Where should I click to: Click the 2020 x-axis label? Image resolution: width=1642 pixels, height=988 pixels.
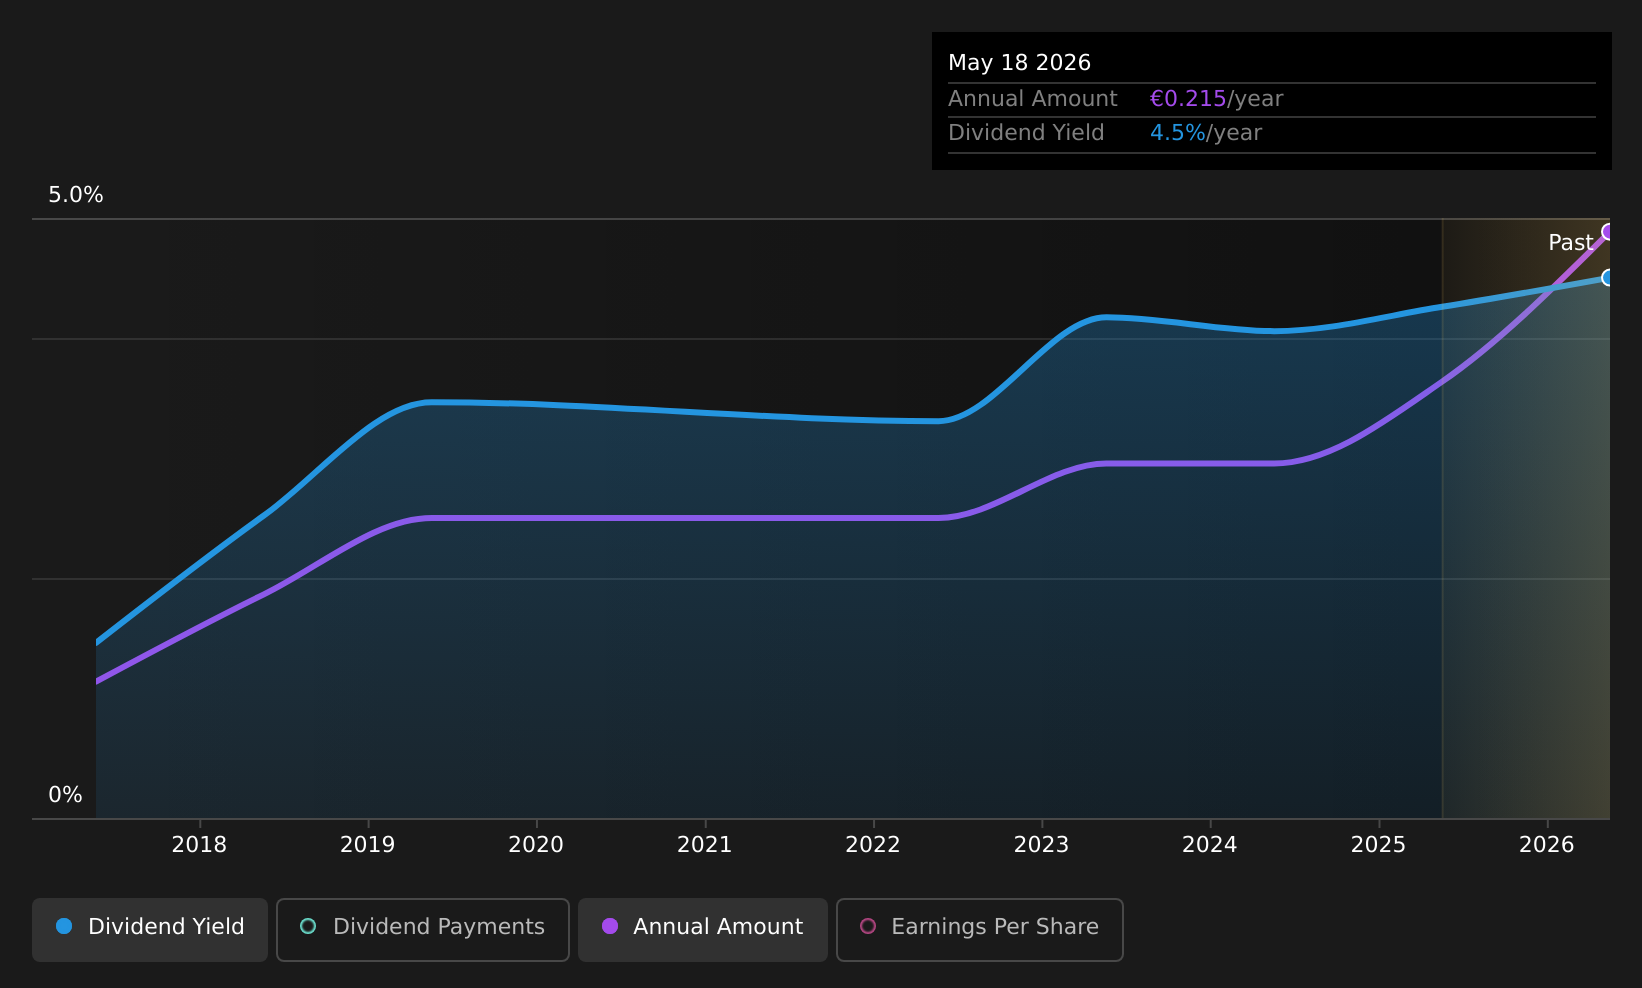[536, 845]
